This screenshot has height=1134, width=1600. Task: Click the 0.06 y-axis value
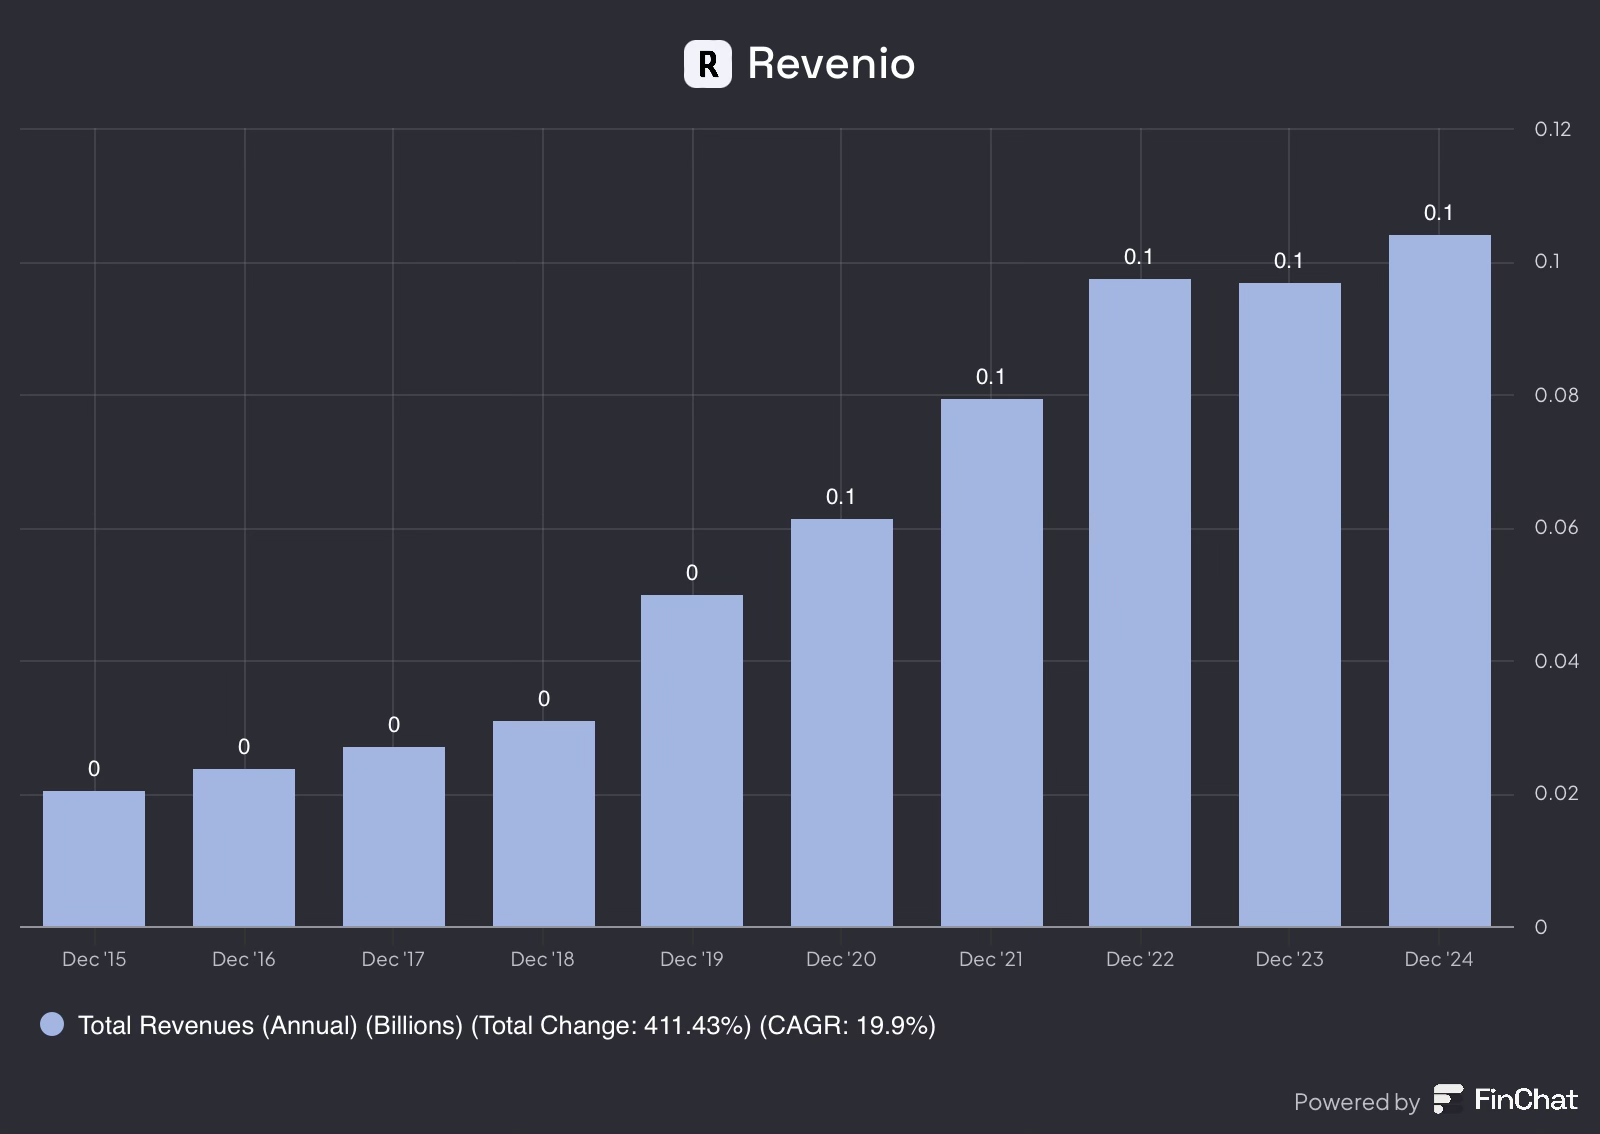(1557, 527)
